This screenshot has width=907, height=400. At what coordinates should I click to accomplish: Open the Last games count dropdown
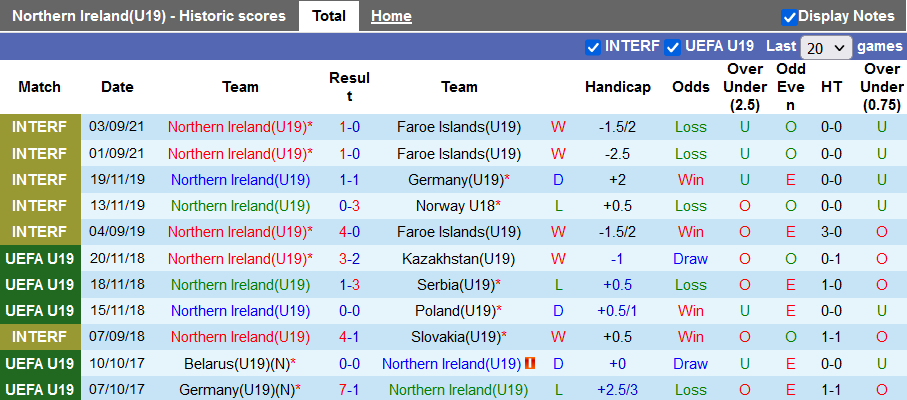pos(826,47)
